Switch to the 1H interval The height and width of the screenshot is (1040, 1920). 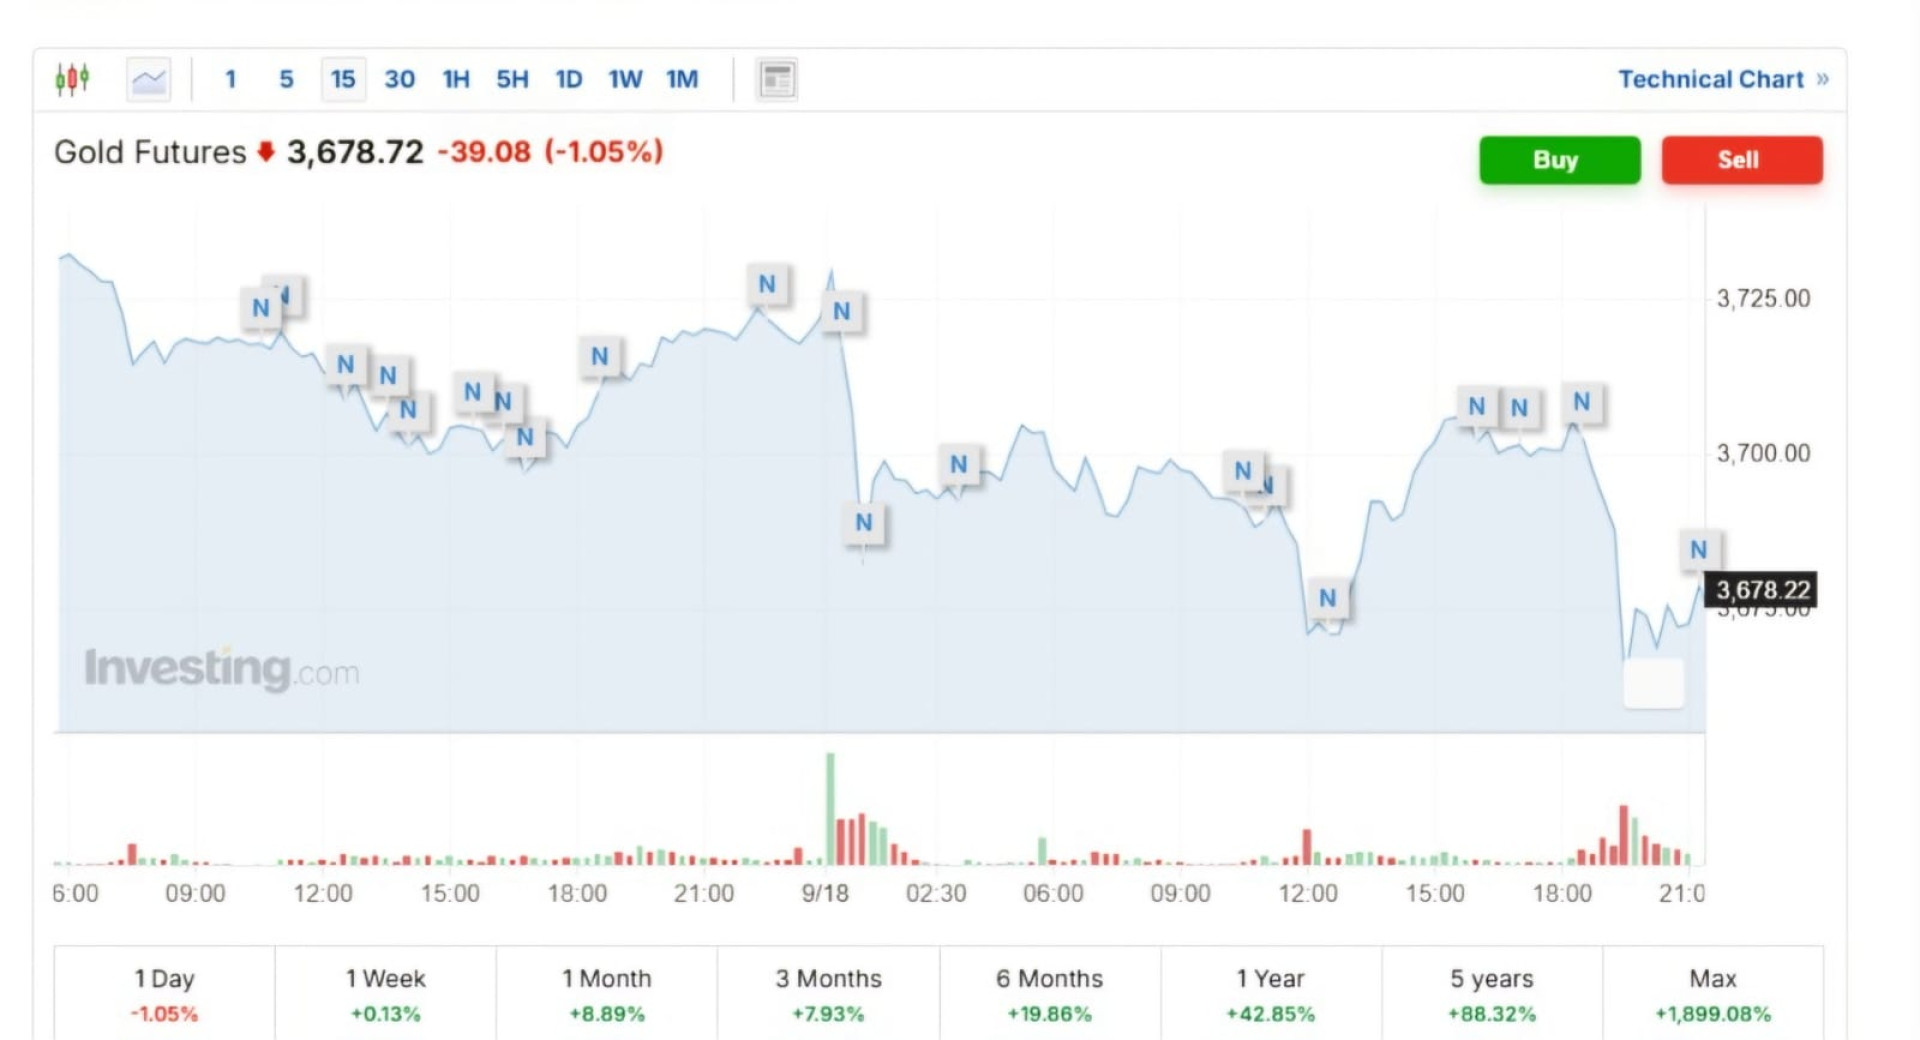456,79
